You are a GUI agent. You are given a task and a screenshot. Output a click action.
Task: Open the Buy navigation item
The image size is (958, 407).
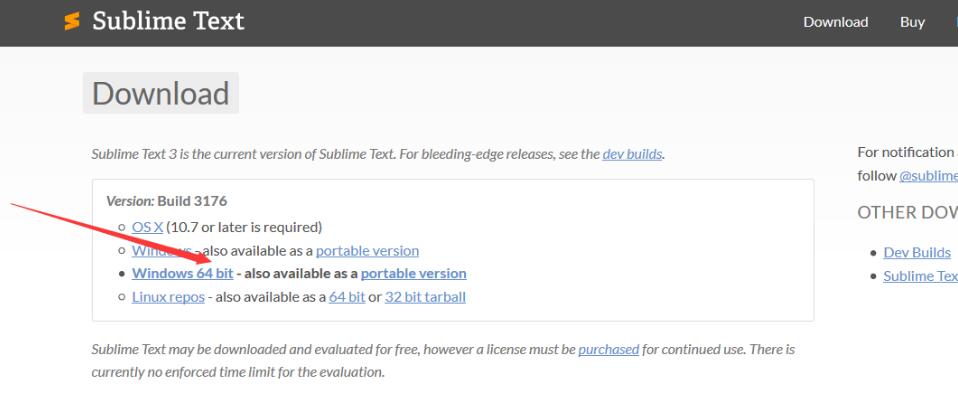912,22
